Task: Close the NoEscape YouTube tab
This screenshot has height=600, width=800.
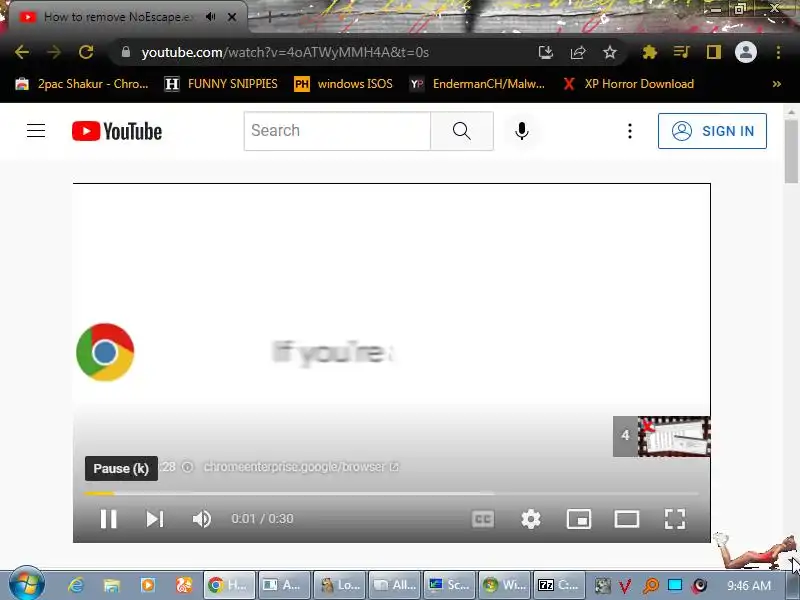Action: point(232,17)
